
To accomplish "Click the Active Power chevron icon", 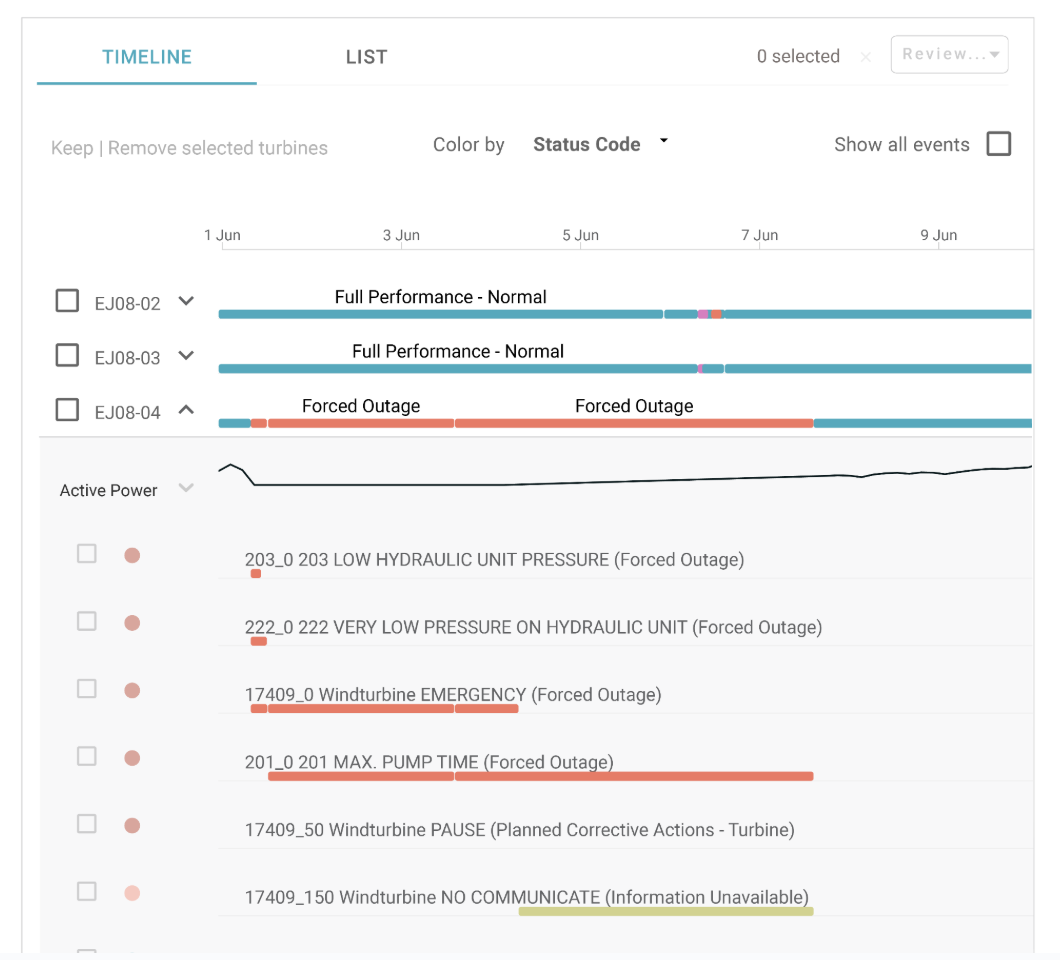I will pyautogui.click(x=185, y=488).
